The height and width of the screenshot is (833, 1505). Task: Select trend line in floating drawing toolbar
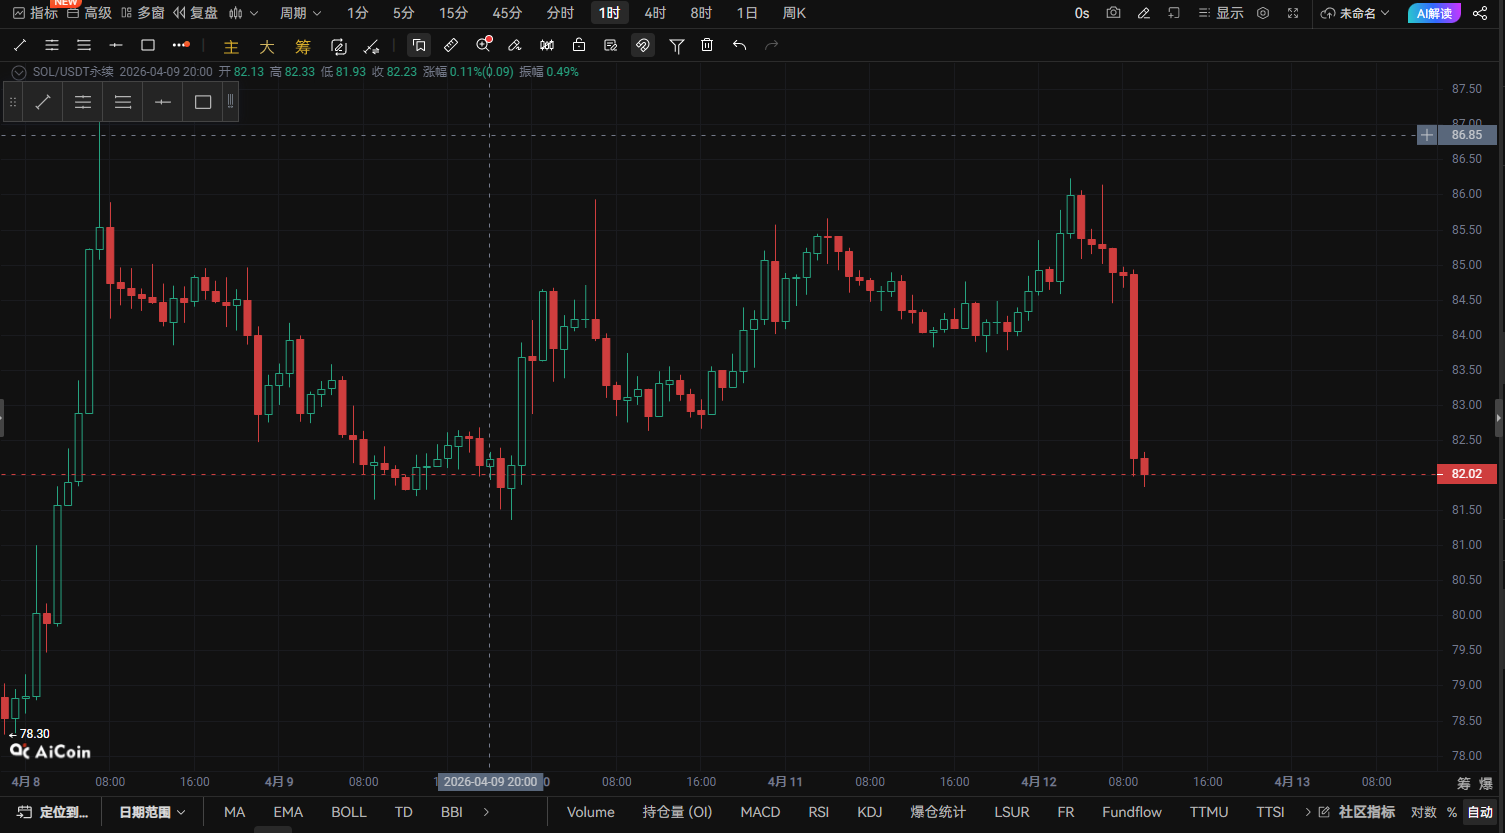pos(43,102)
